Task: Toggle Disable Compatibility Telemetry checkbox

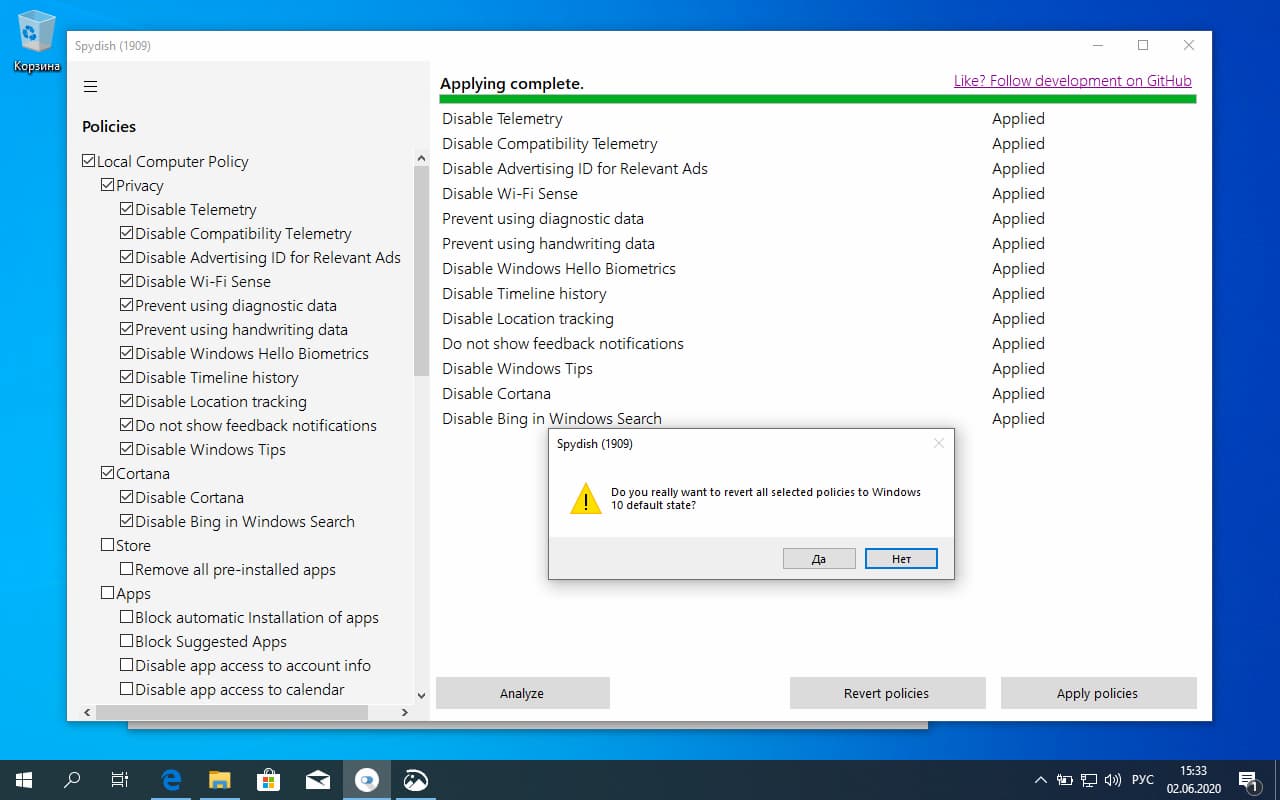Action: point(127,233)
